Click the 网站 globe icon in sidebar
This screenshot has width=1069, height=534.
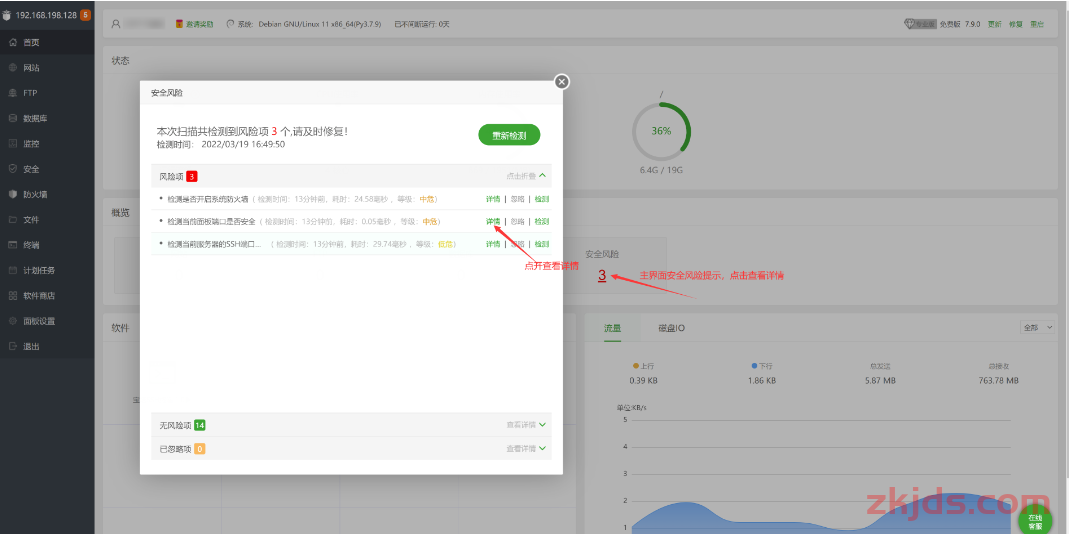pyautogui.click(x=12, y=68)
